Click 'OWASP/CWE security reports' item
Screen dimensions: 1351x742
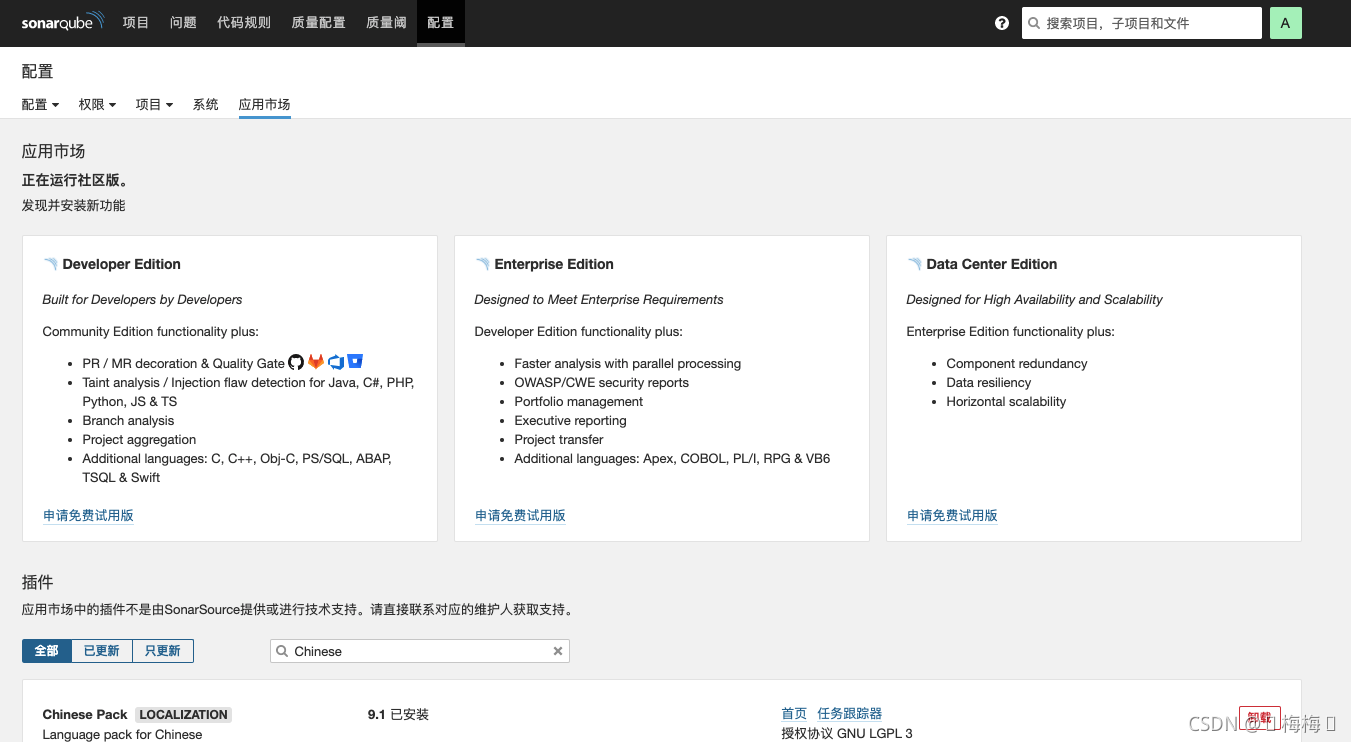pos(601,382)
